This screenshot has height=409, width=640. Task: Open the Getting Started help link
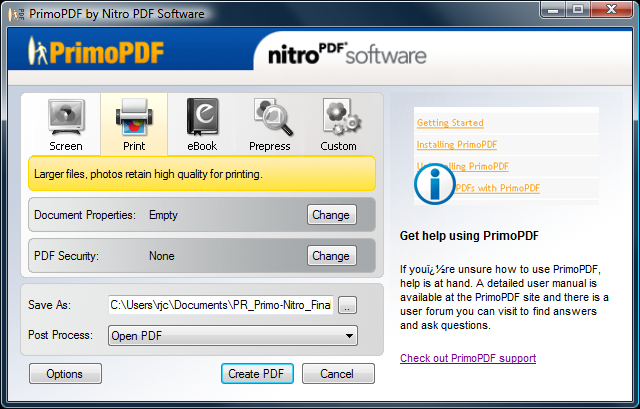(450, 123)
